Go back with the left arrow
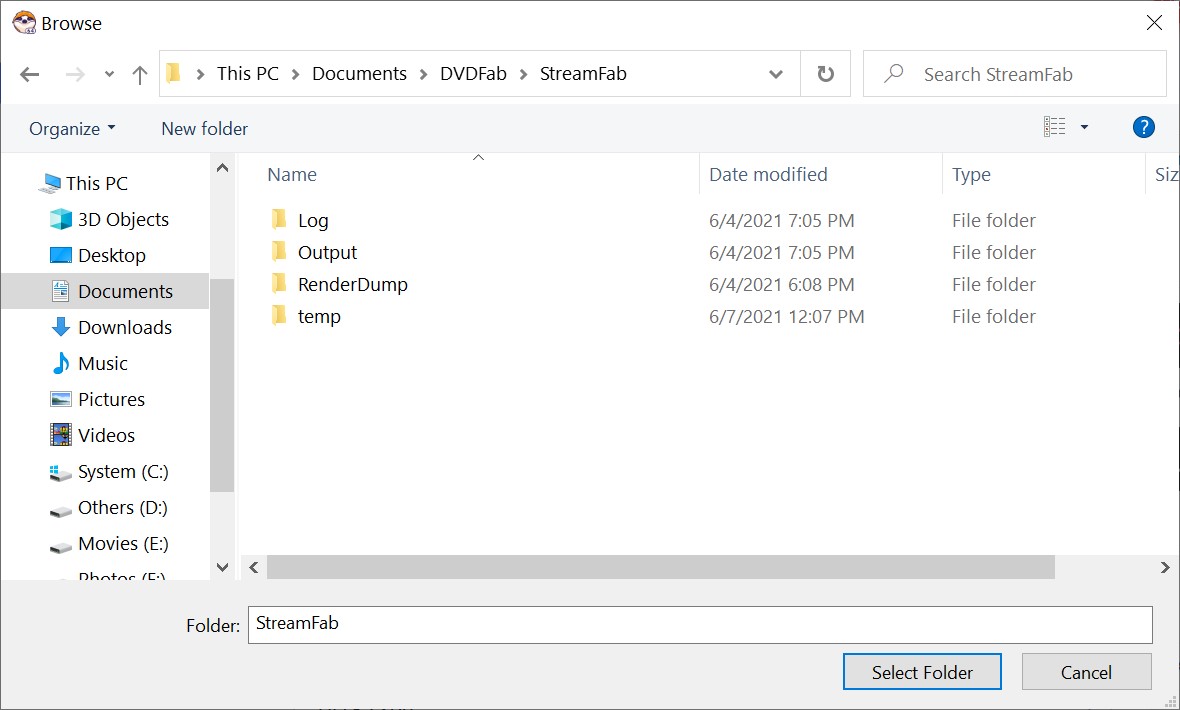The image size is (1180, 710). point(29,75)
